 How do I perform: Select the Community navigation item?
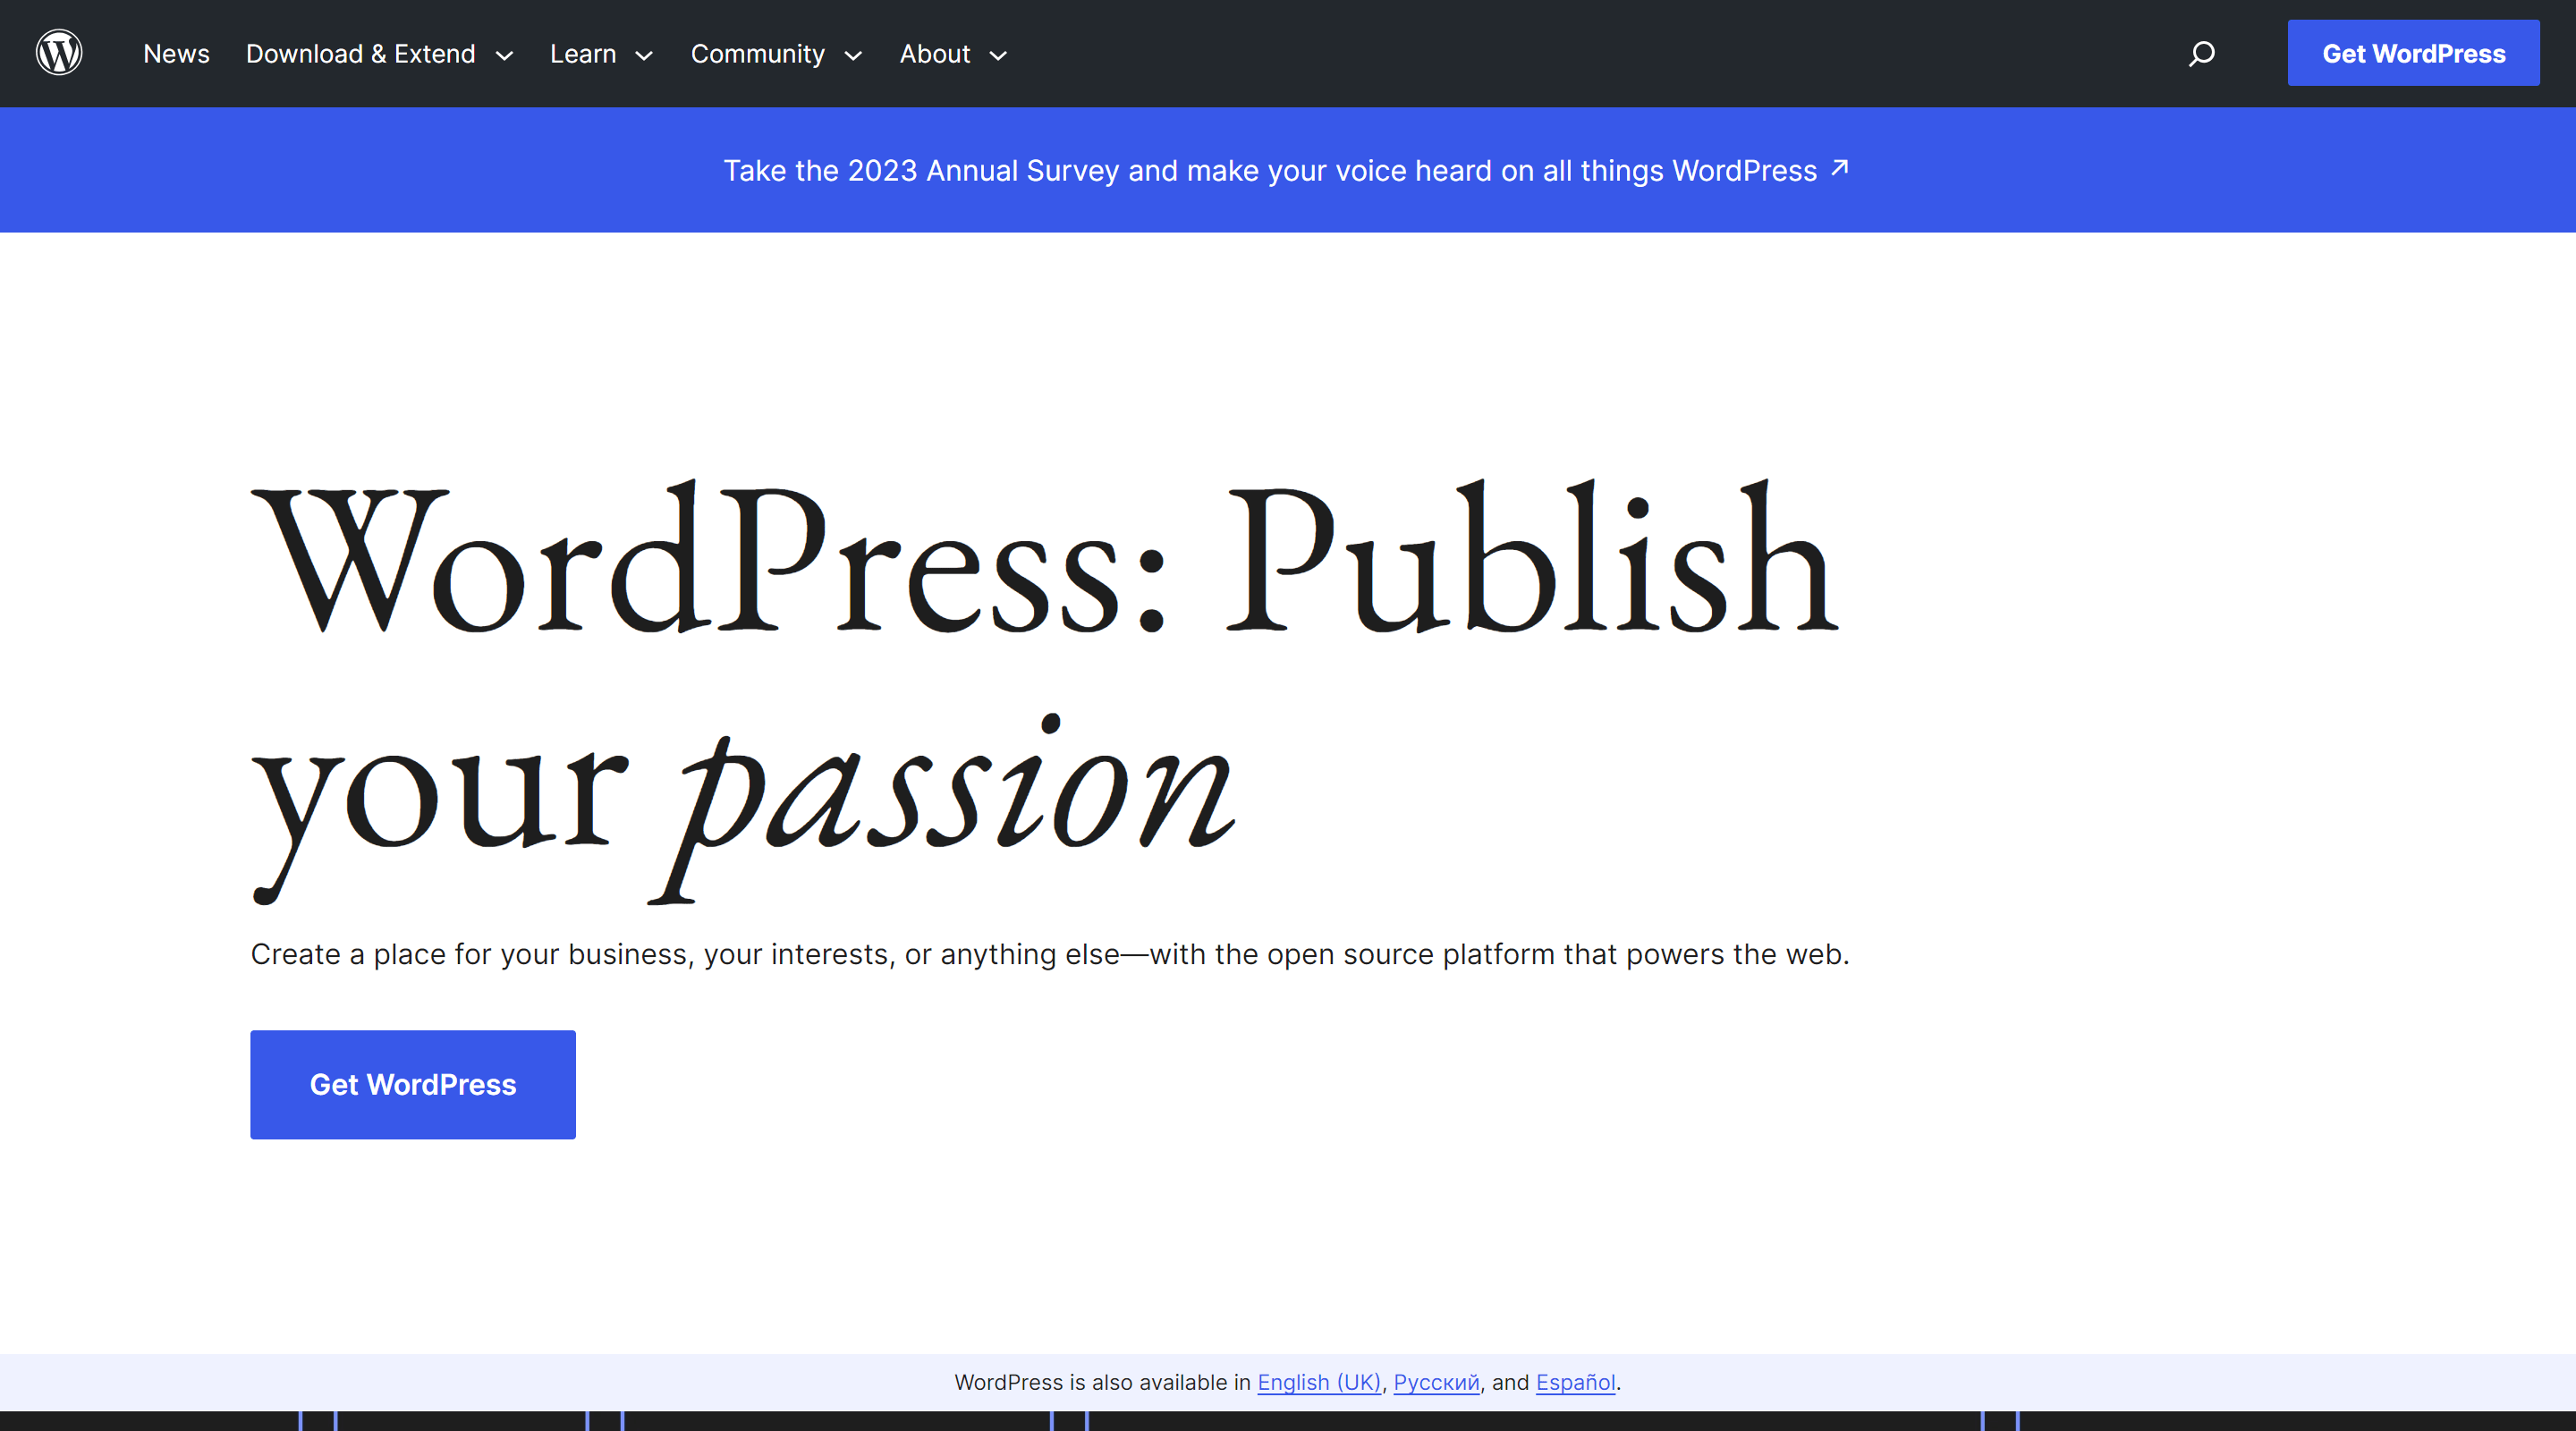(x=757, y=54)
